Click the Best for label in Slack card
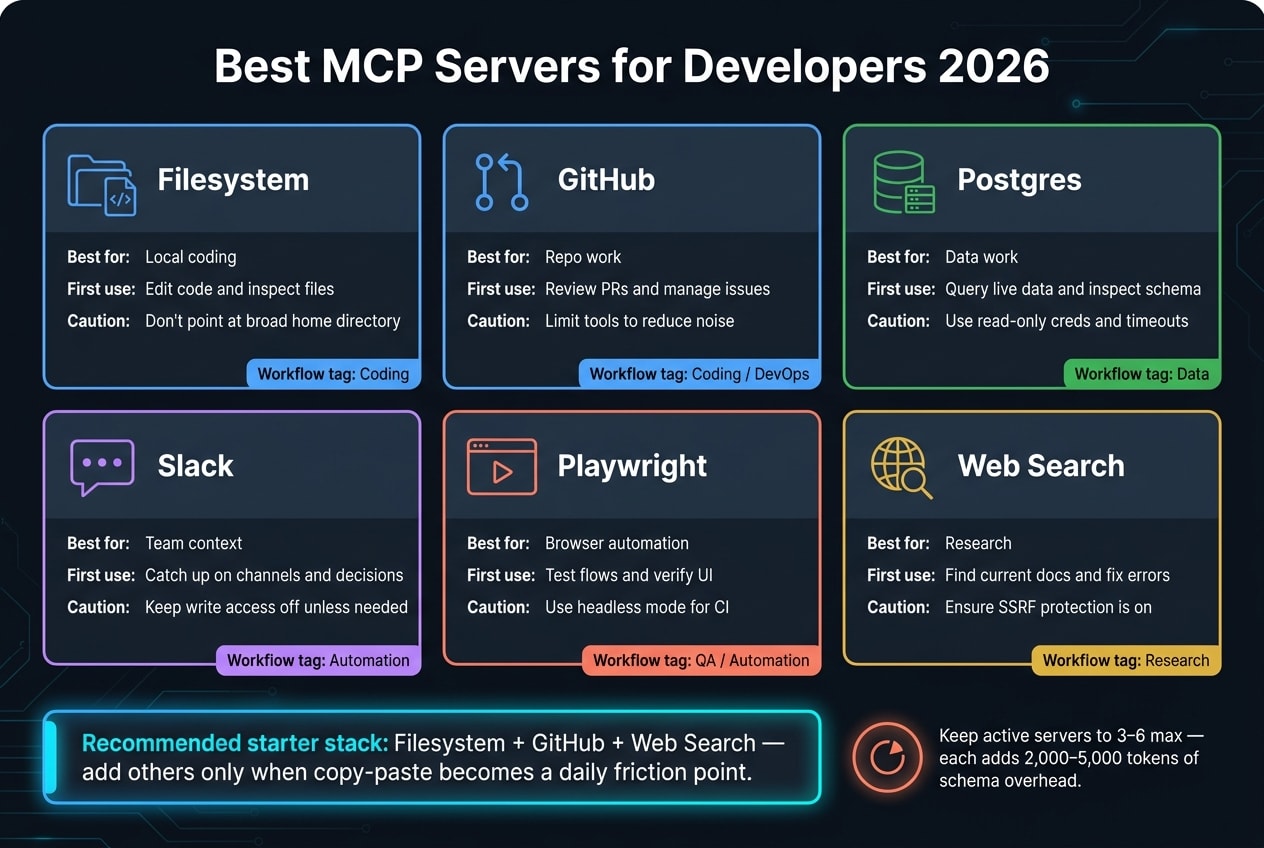This screenshot has width=1264, height=848. point(98,543)
